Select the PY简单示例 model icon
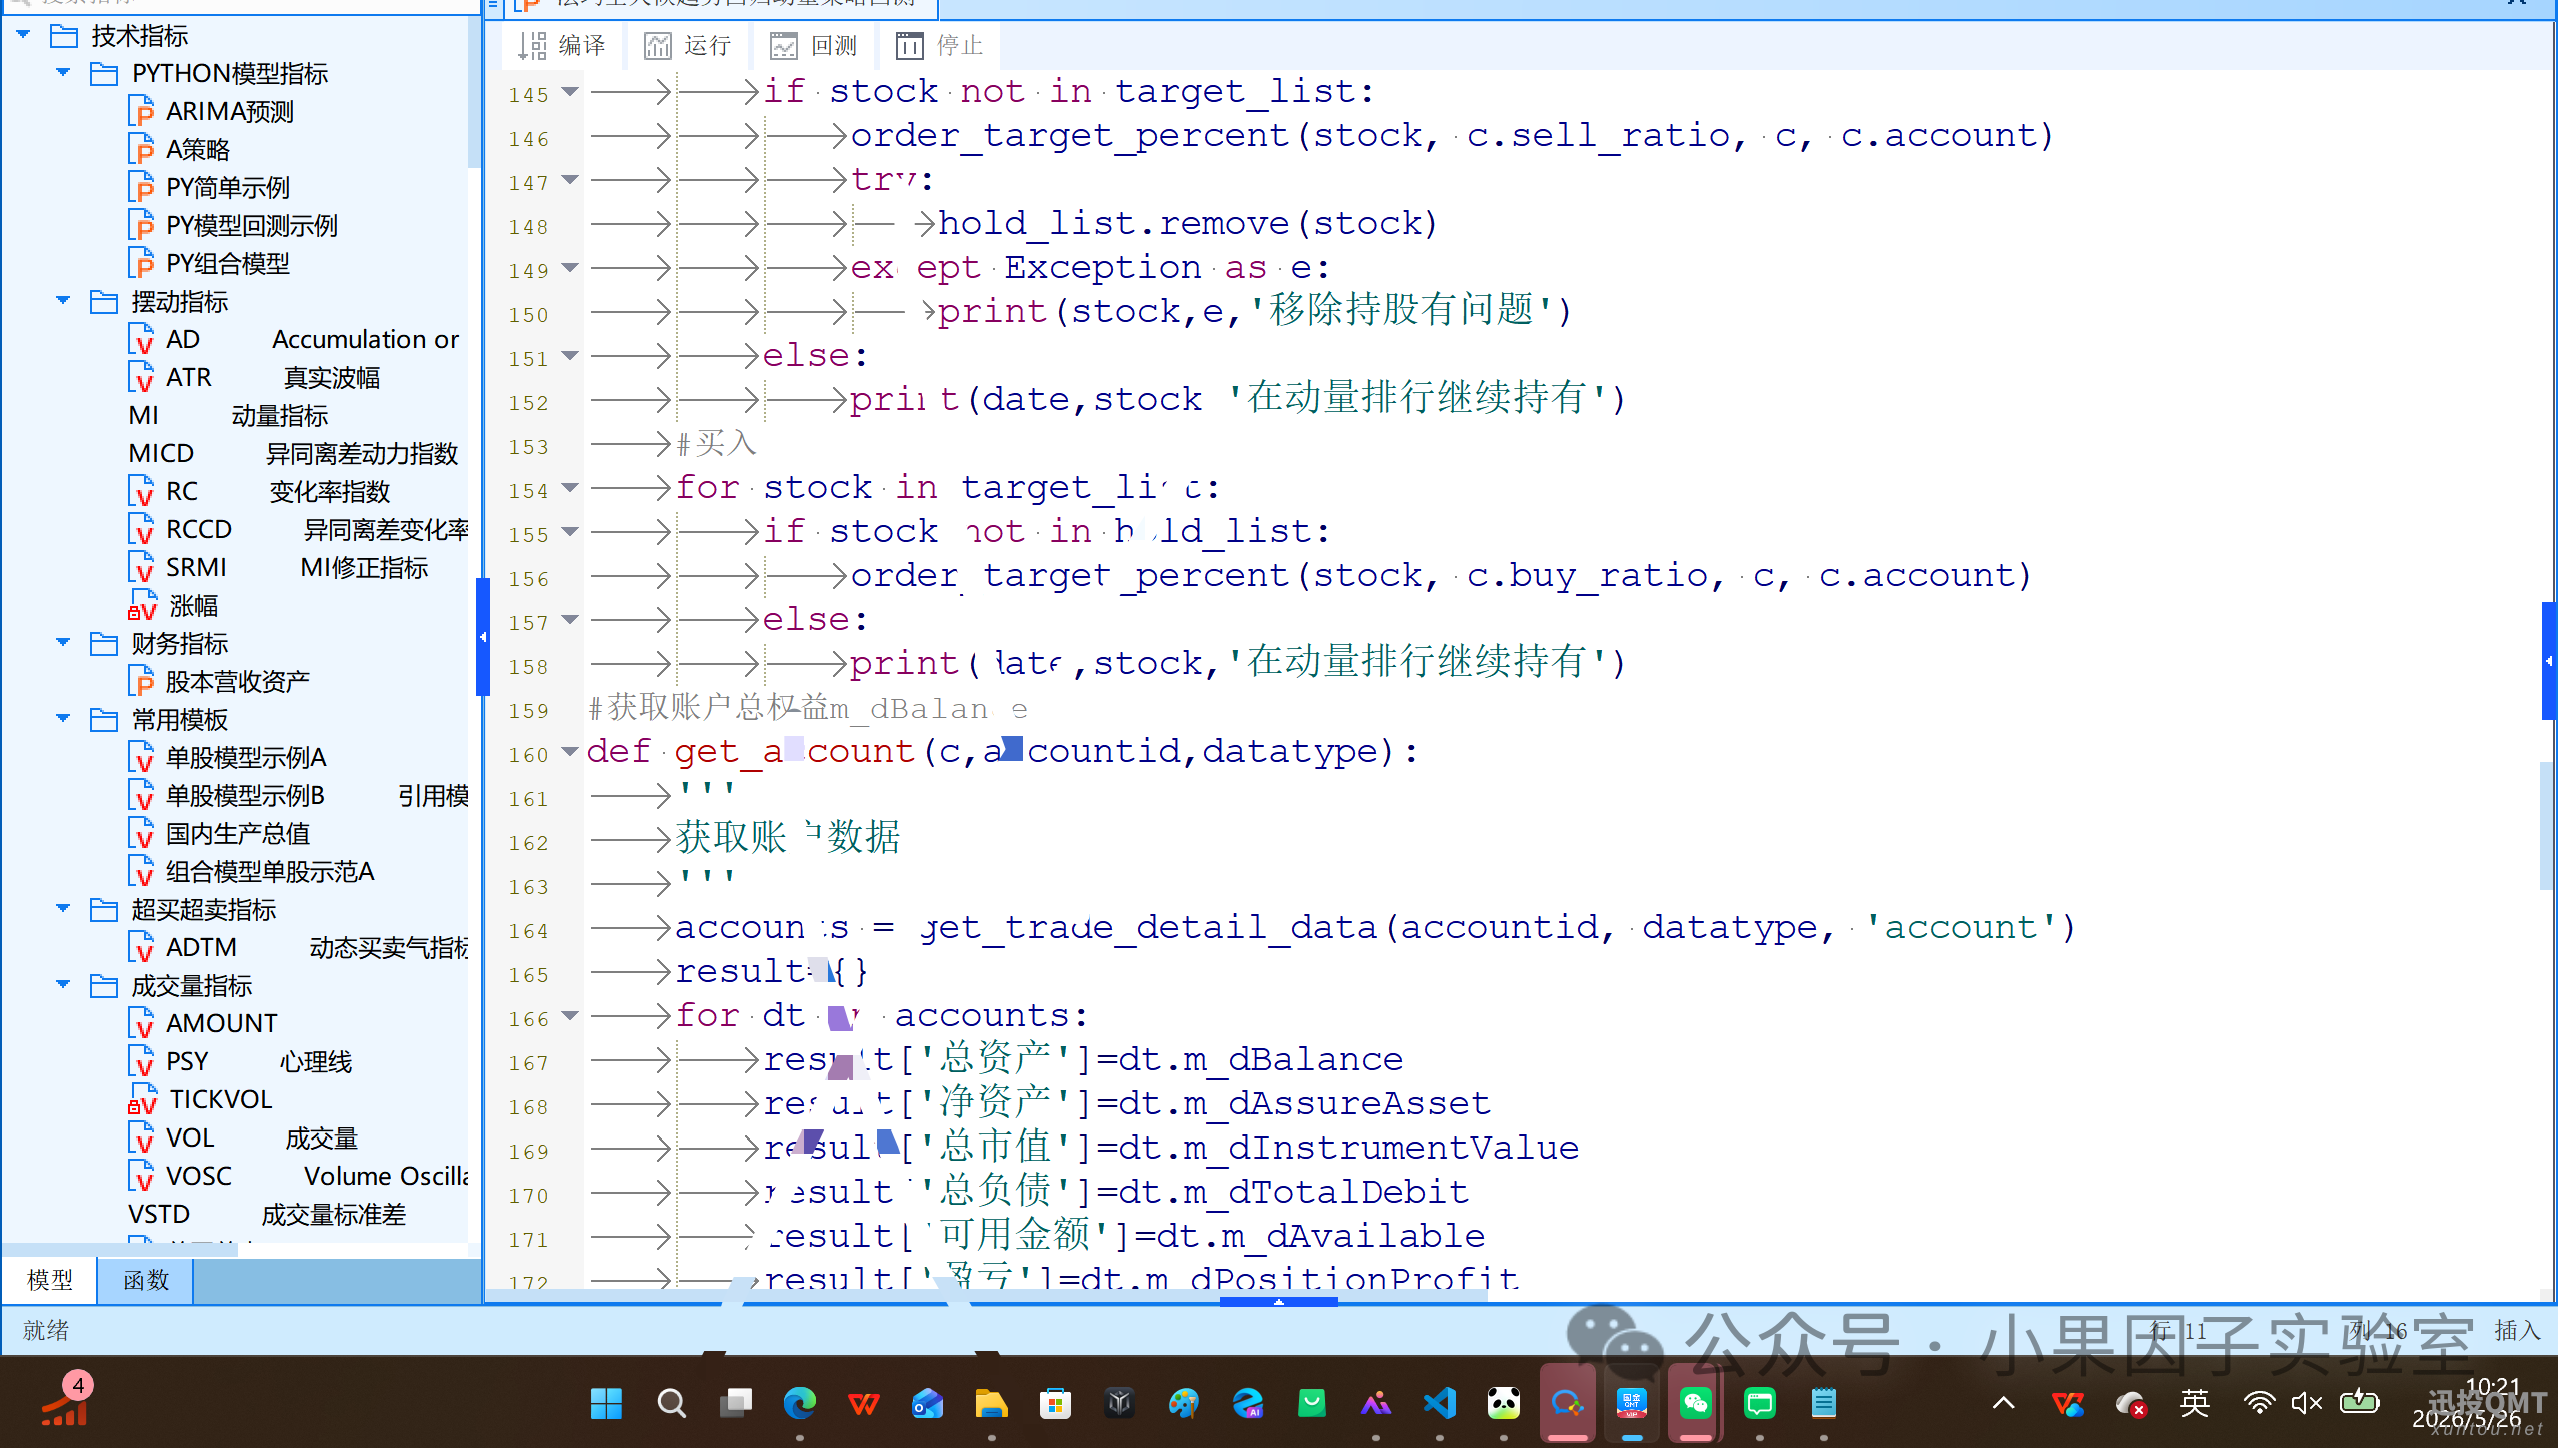2558x1448 pixels. point(141,187)
